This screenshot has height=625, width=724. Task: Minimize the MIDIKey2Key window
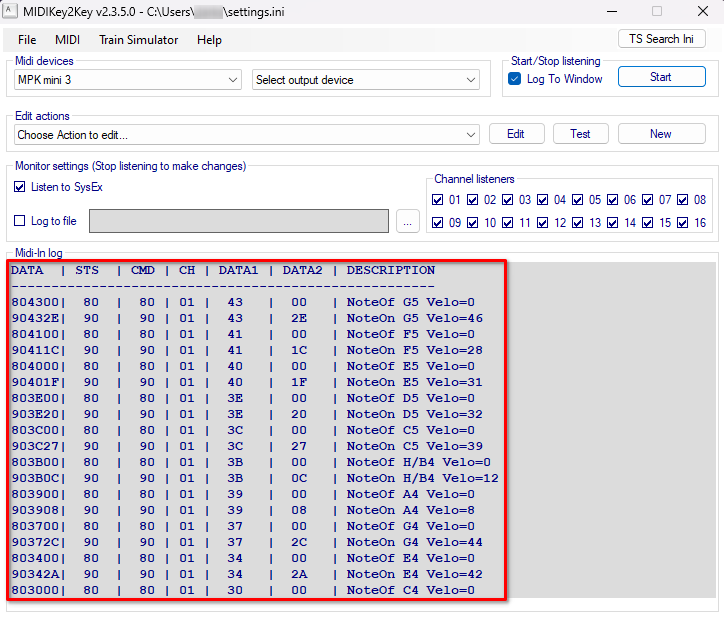612,11
